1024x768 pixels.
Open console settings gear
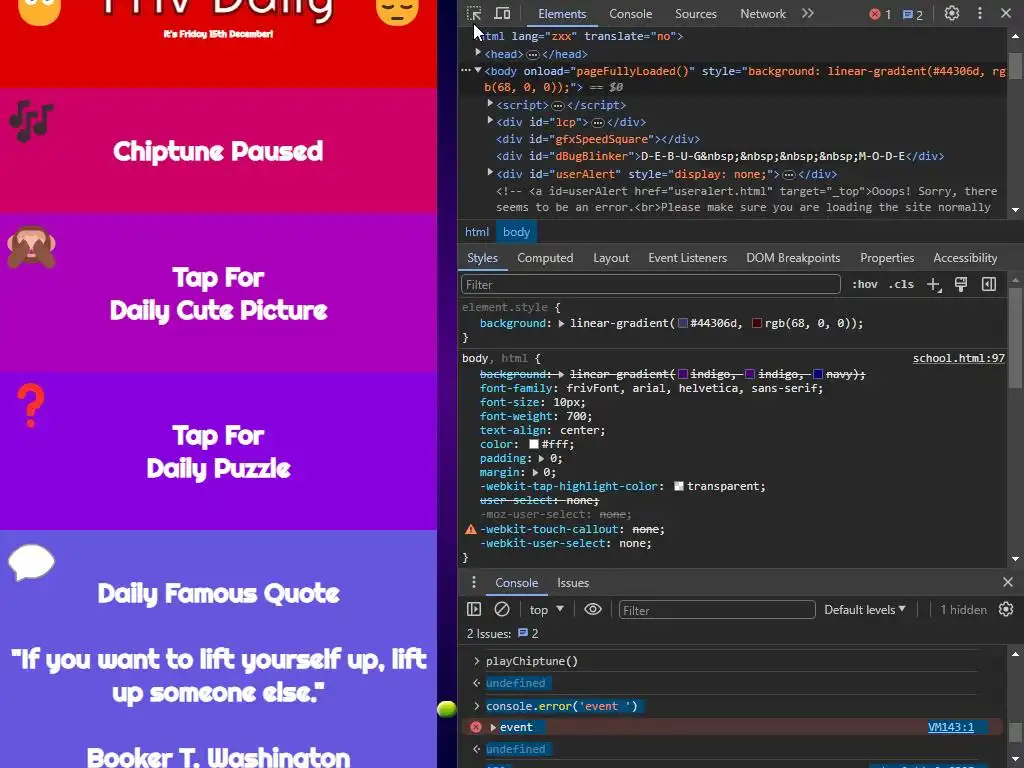(1006, 609)
